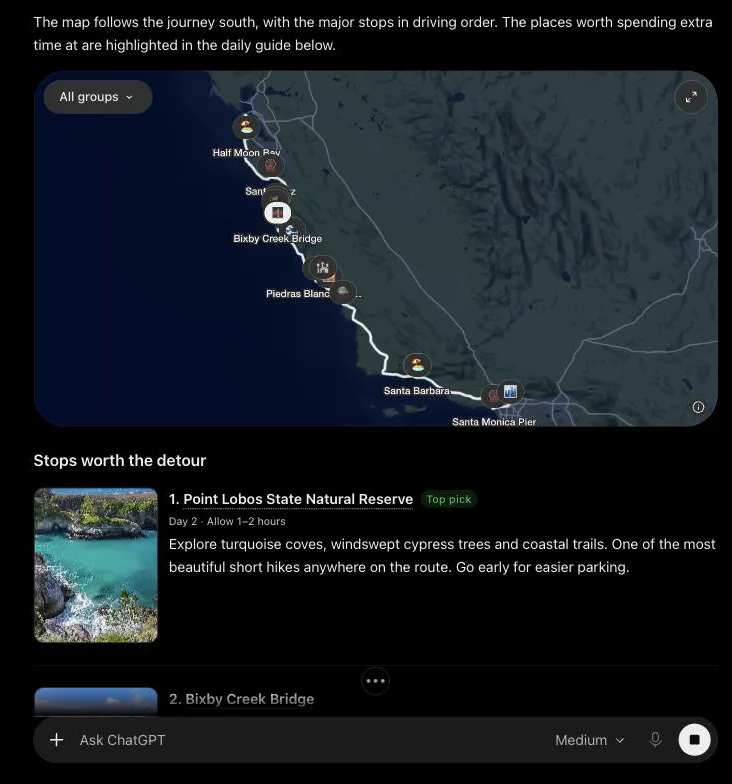Click the city skyline marker above Santa Monica Pier
This screenshot has width=732, height=784.
[x=510, y=392]
